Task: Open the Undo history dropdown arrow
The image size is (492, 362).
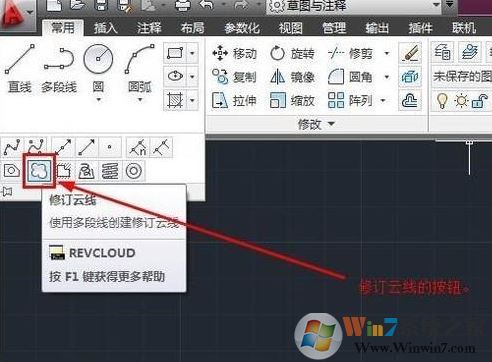Action: pyautogui.click(x=224, y=5)
